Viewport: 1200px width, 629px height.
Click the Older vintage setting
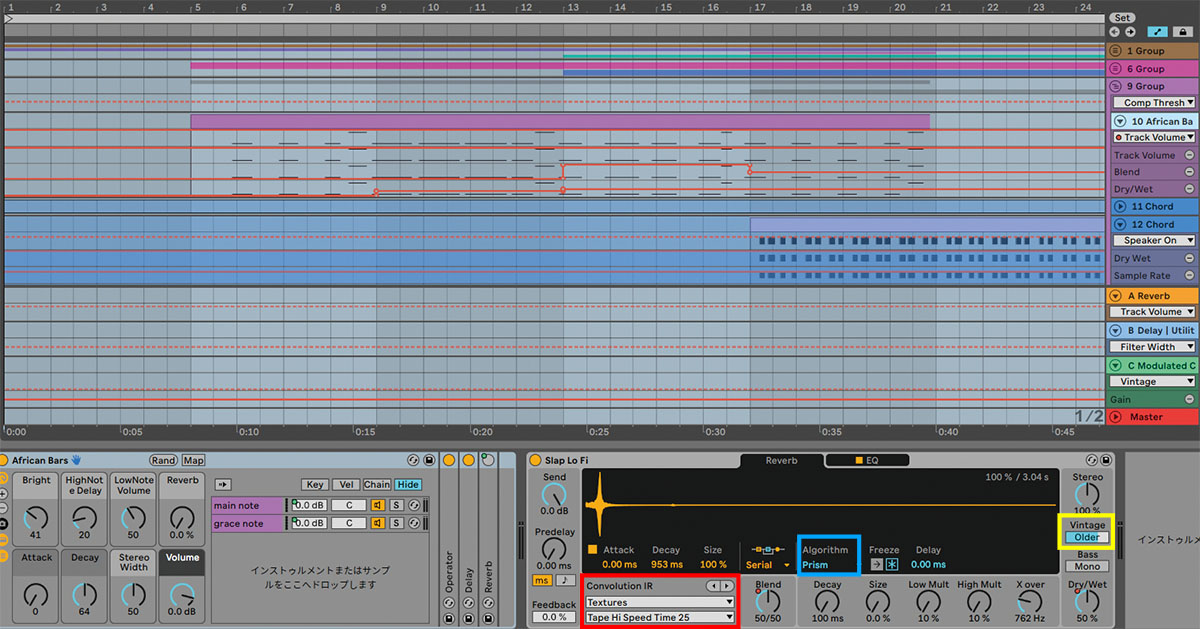pos(1087,537)
